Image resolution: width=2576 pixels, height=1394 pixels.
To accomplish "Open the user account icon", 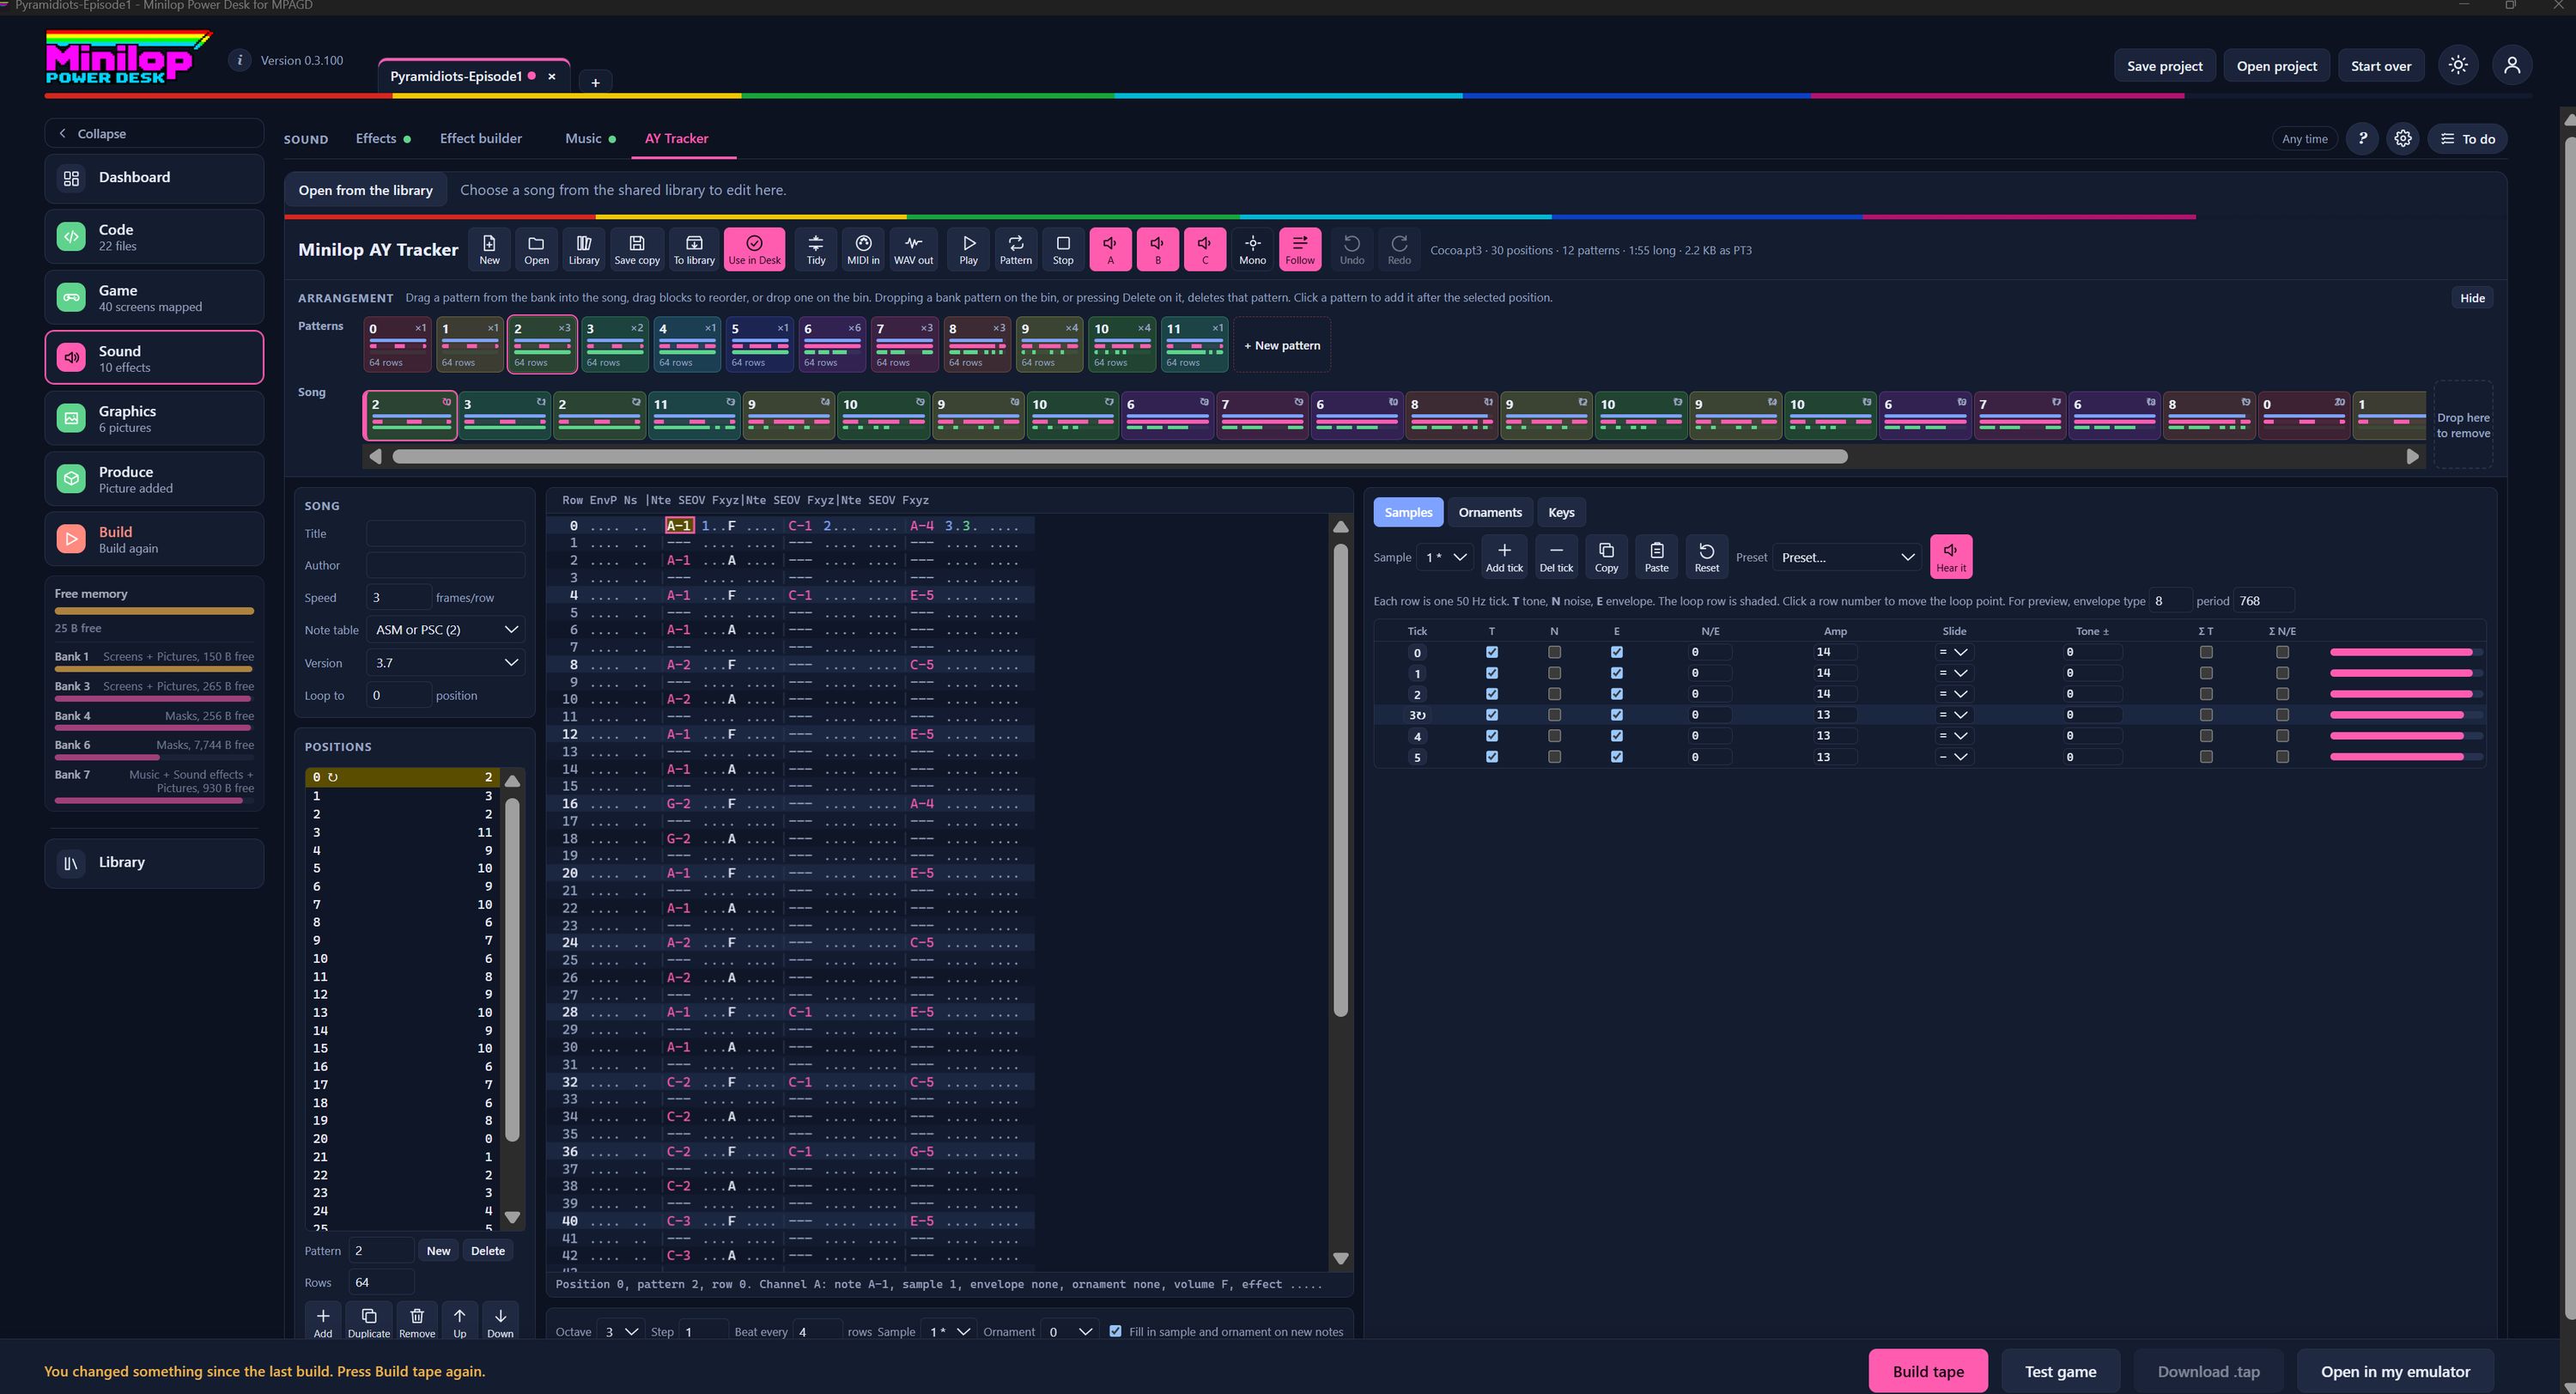I will pyautogui.click(x=2512, y=66).
